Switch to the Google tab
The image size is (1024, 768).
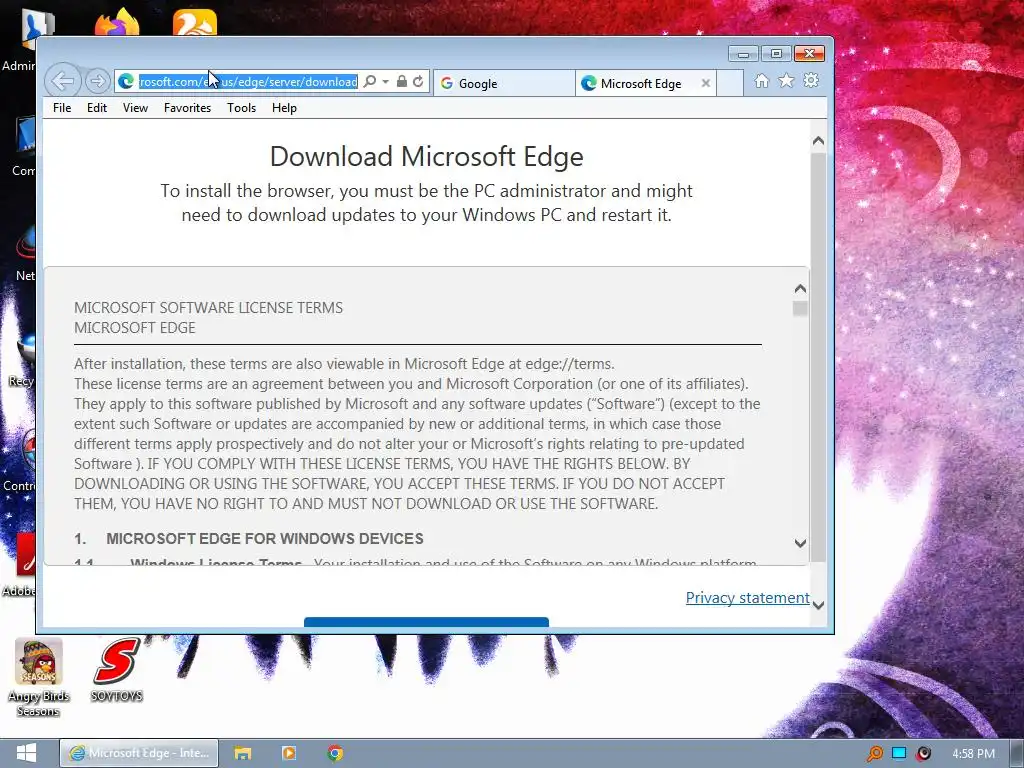[504, 84]
